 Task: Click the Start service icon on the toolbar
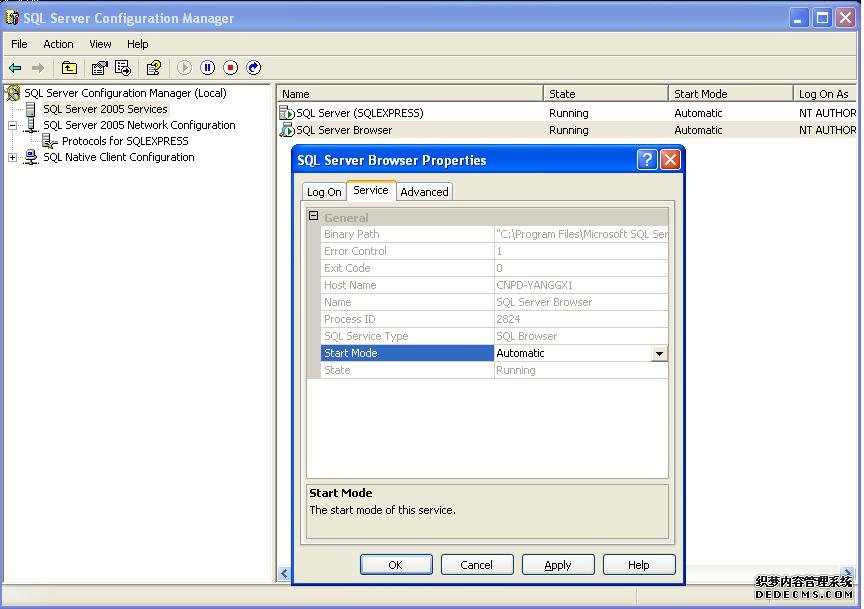point(185,68)
